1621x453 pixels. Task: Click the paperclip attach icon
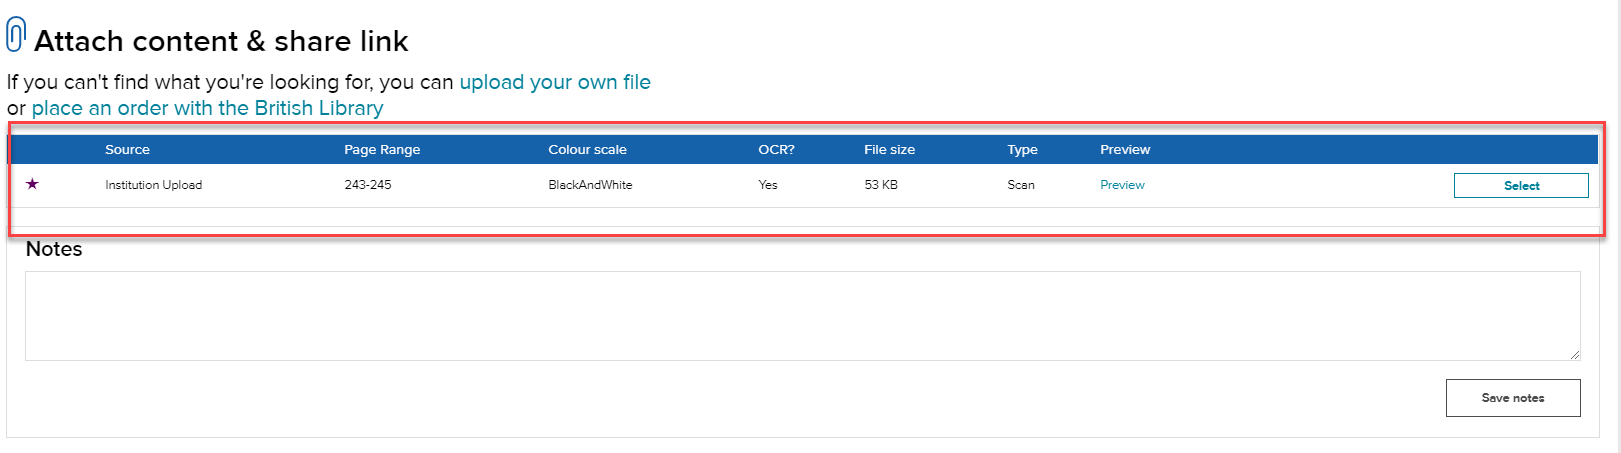(15, 35)
